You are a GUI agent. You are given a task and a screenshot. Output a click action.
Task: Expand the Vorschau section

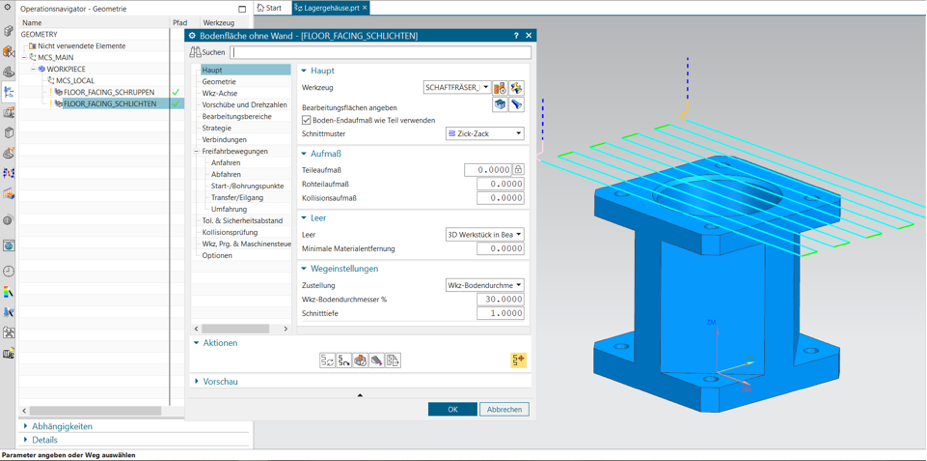click(195, 381)
